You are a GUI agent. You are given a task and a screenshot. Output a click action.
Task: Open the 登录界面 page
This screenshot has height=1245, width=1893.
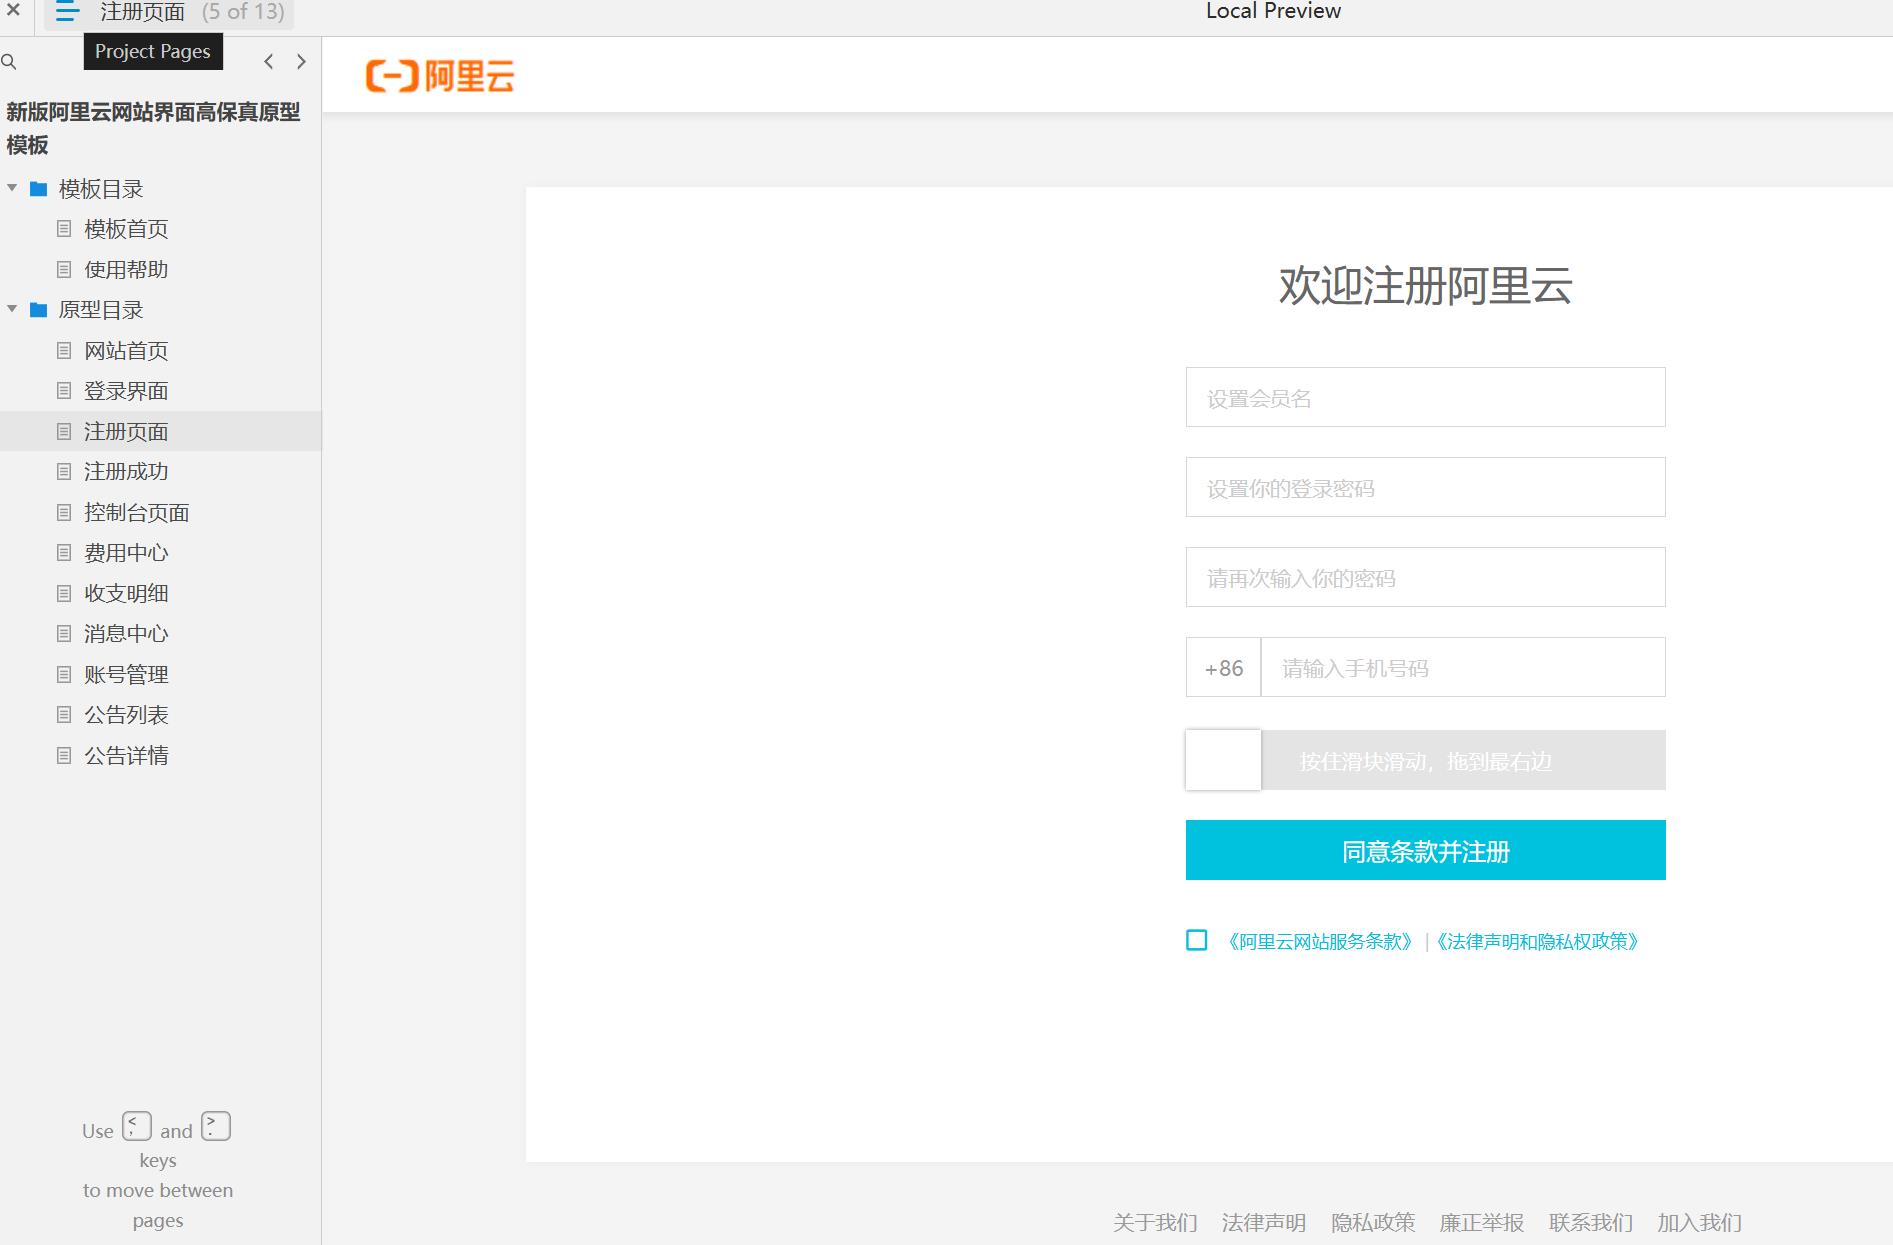126,391
